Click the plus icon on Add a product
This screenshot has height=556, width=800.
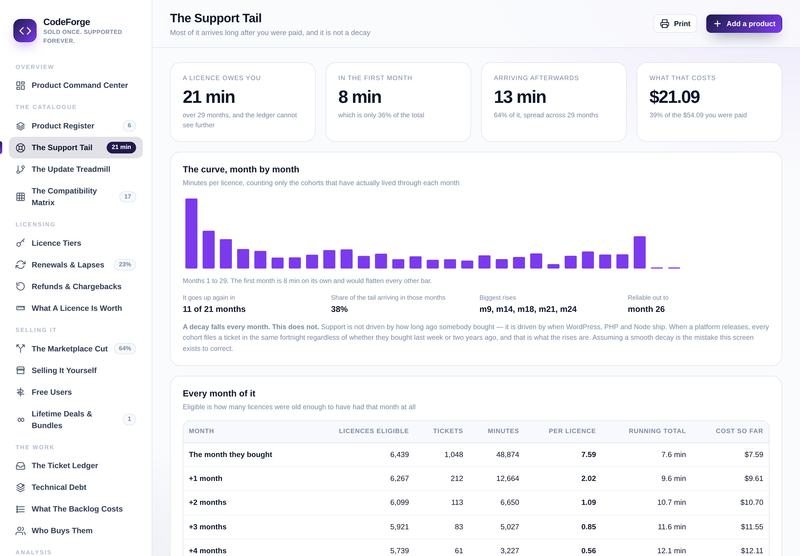pyautogui.click(x=717, y=24)
